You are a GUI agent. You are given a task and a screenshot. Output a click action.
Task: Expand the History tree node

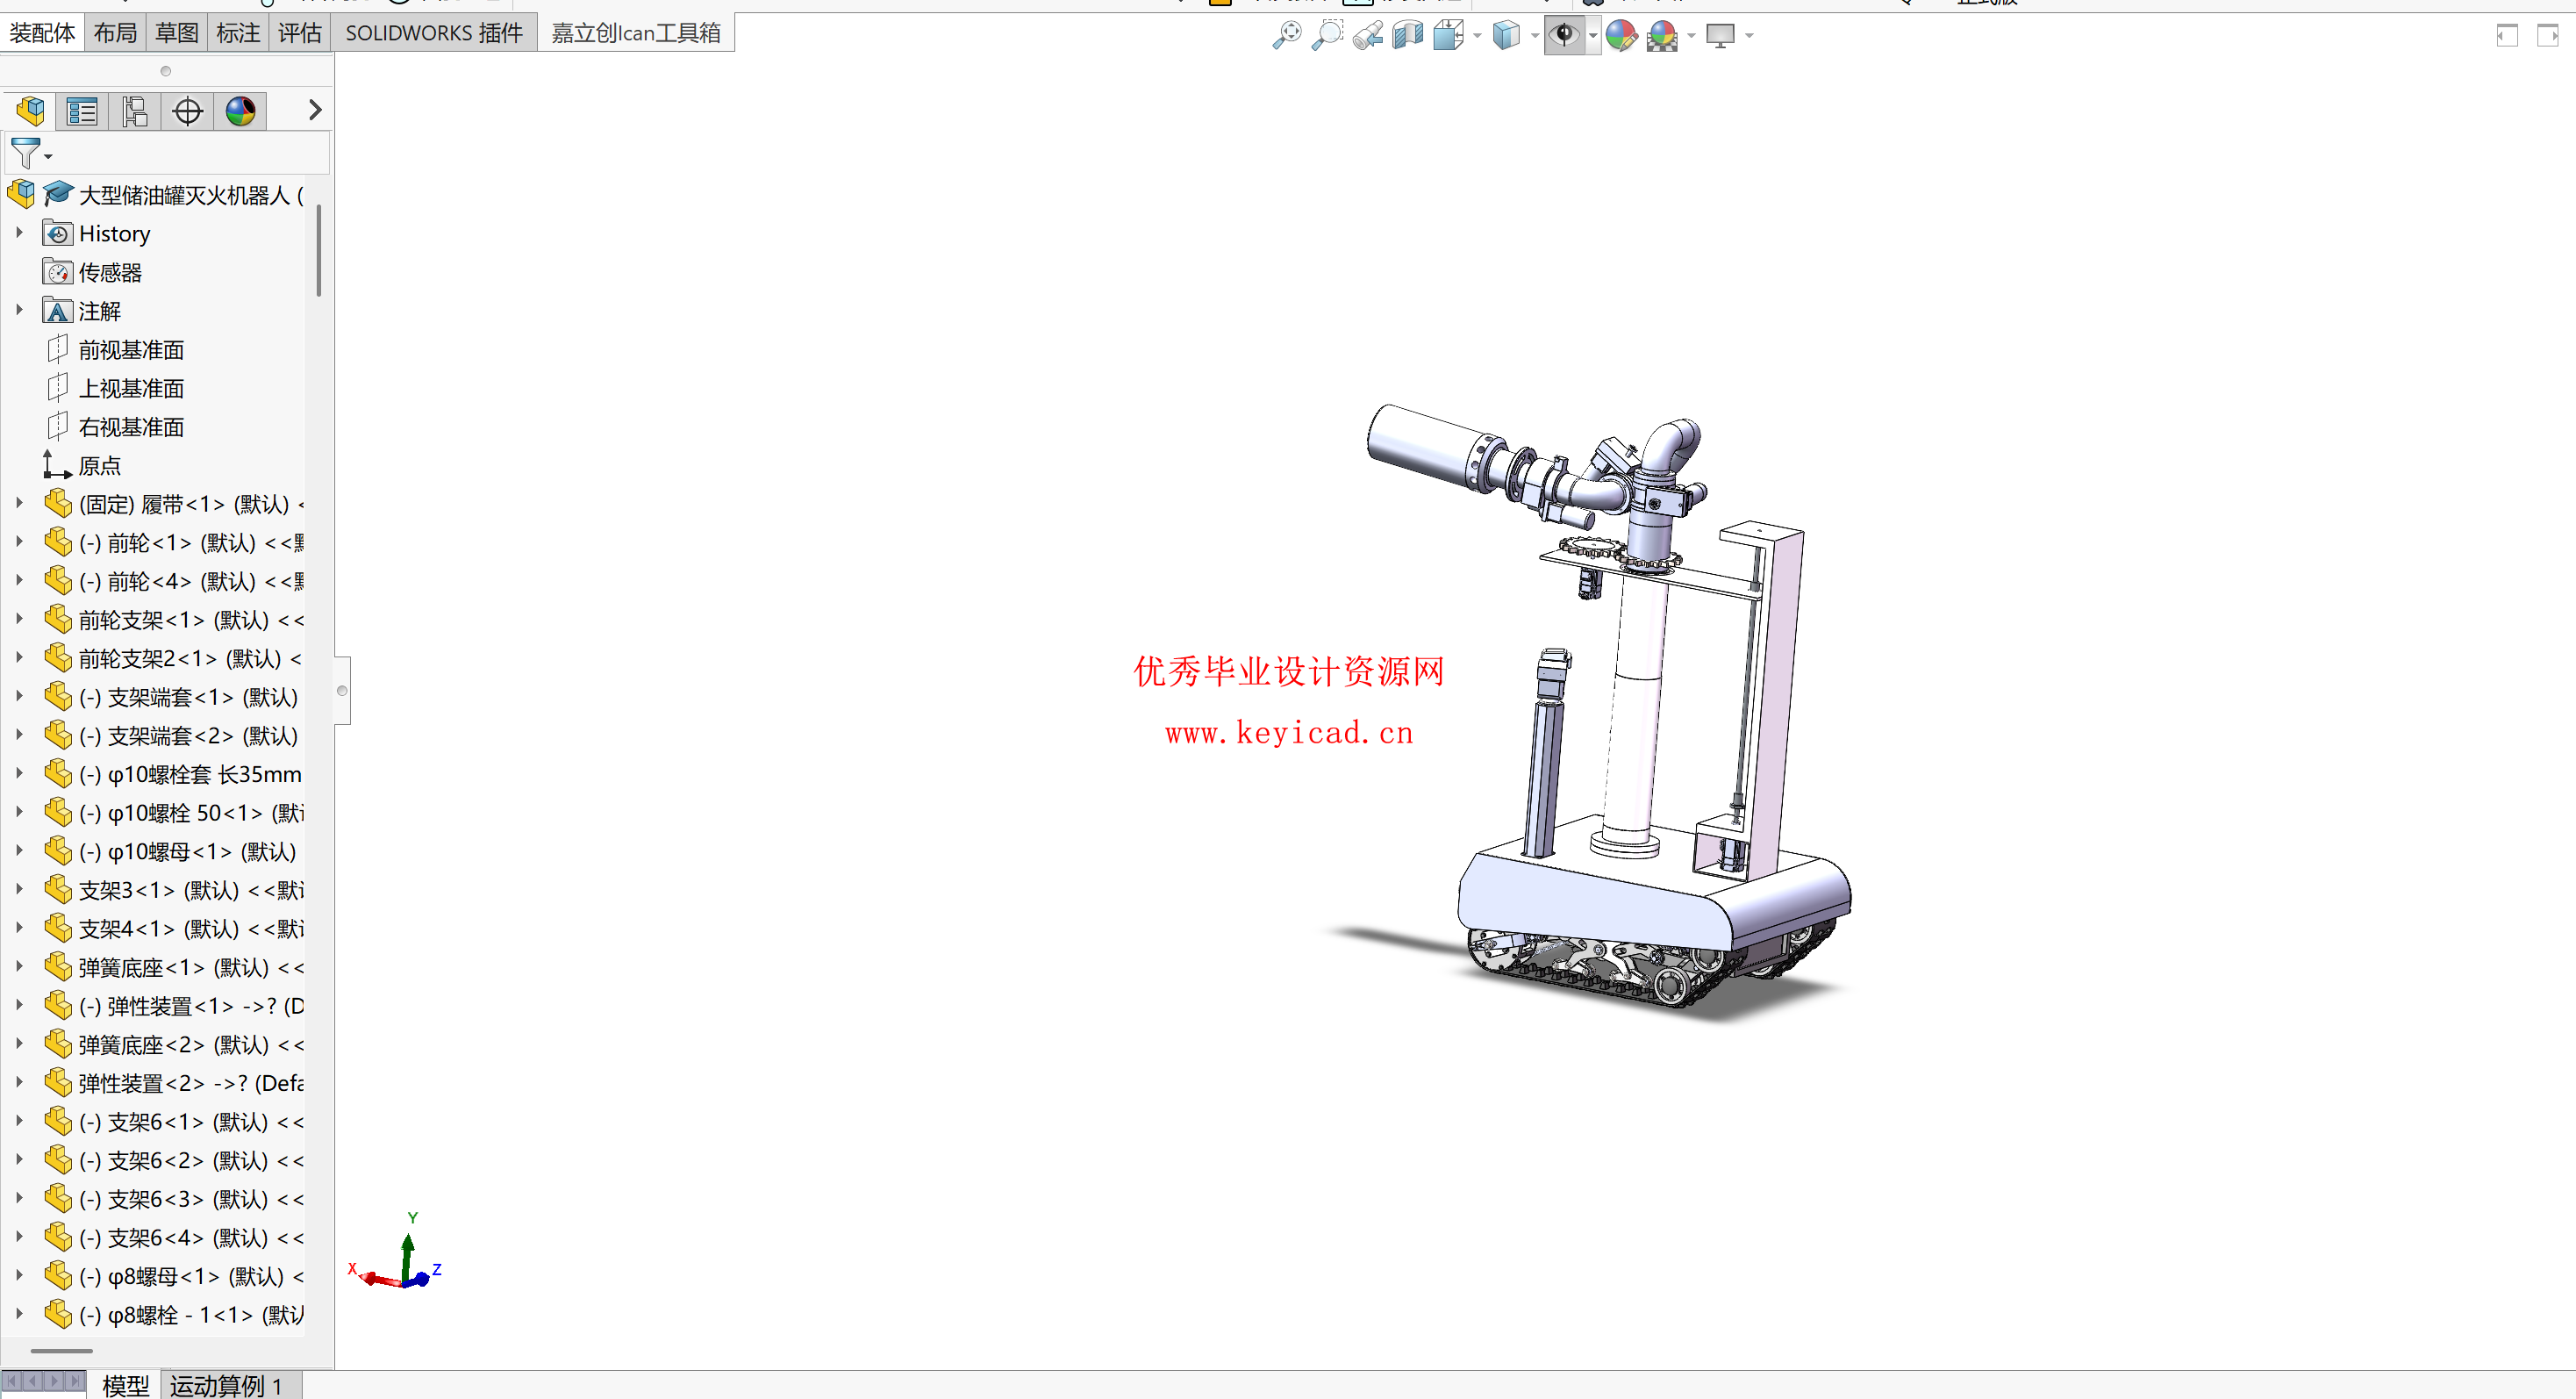pos(19,232)
